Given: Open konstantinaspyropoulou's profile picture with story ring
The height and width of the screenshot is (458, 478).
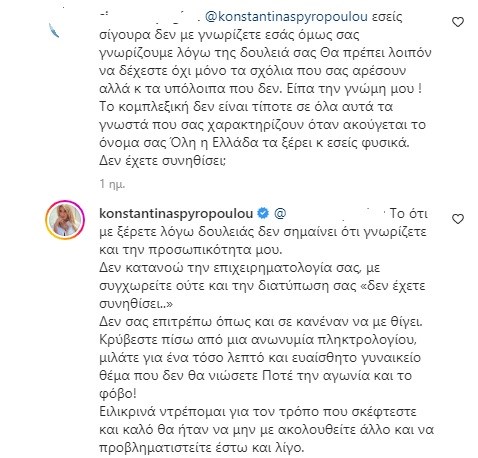Looking at the screenshot, I should coord(65,220).
